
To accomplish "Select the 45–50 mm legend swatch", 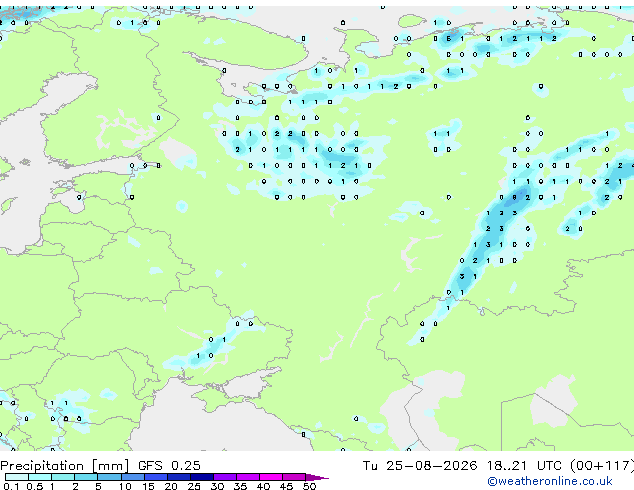I will pos(294,477).
